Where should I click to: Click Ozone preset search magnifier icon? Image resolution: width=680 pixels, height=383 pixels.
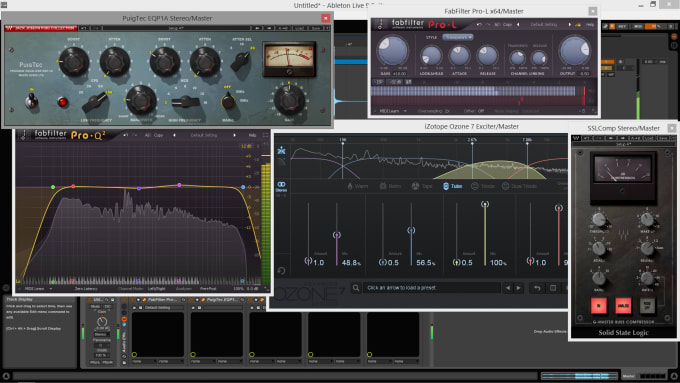(x=356, y=288)
